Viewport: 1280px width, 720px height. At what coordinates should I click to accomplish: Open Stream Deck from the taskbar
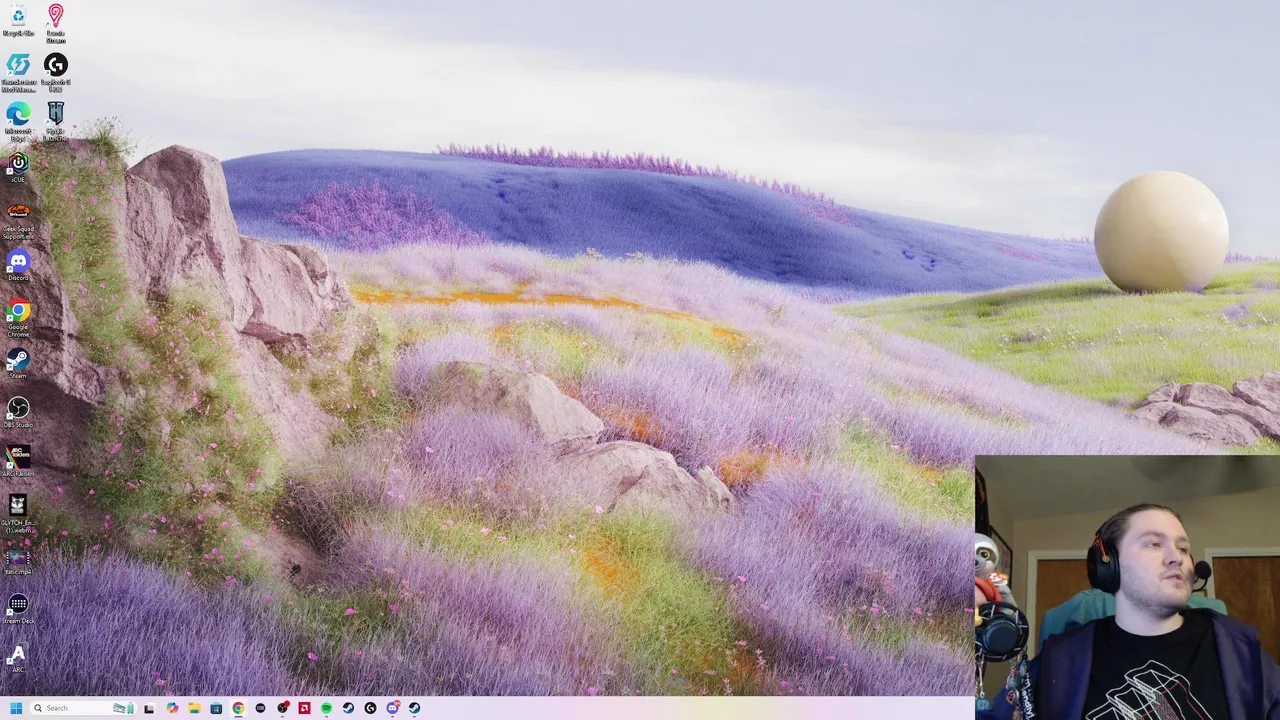pos(260,708)
